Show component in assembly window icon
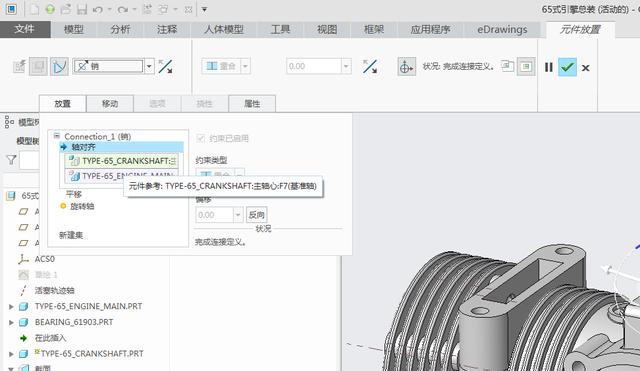 [526, 67]
